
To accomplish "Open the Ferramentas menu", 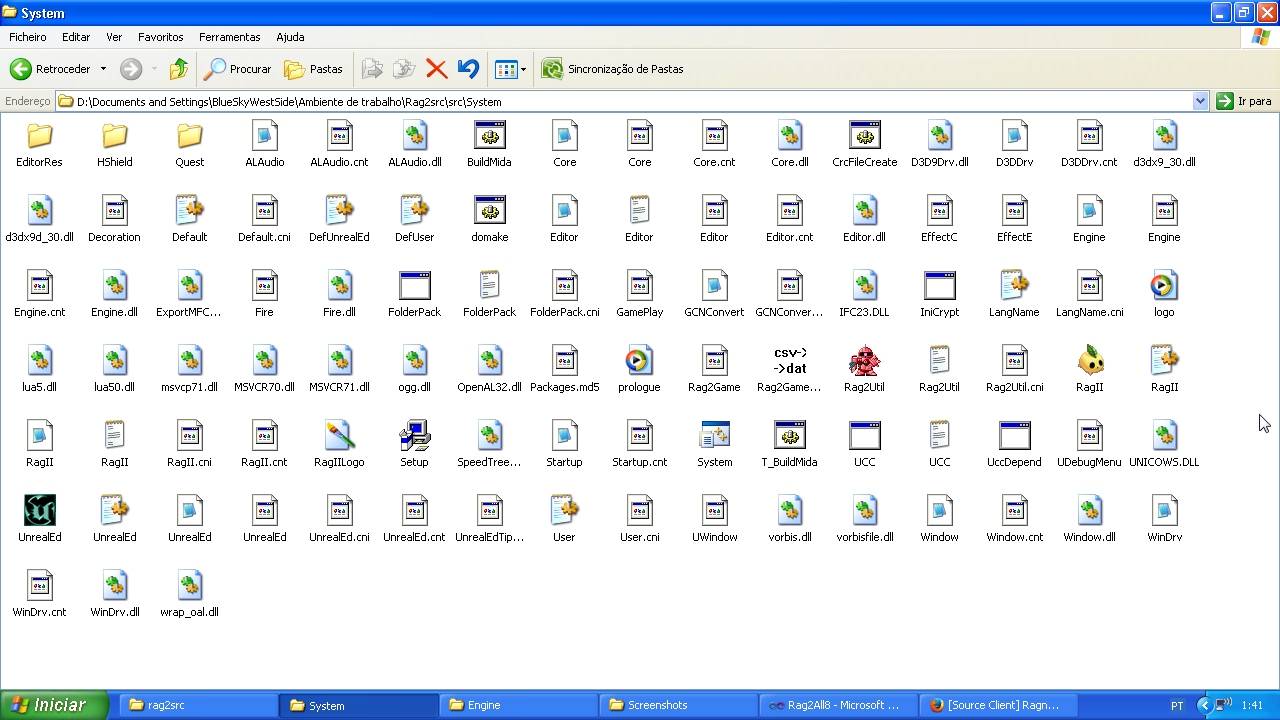I will pos(230,37).
